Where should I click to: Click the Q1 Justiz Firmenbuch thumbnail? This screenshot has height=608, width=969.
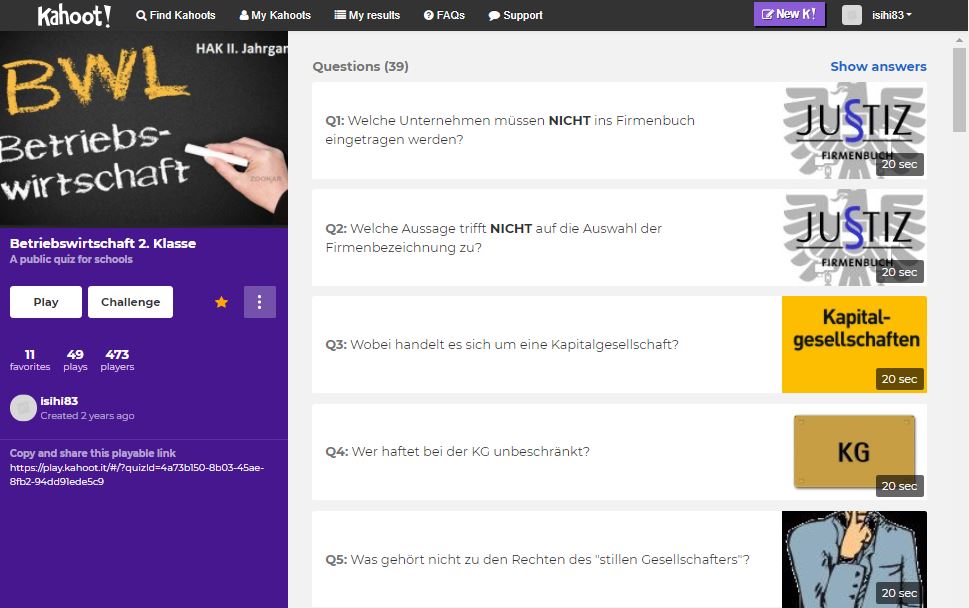[x=854, y=131]
